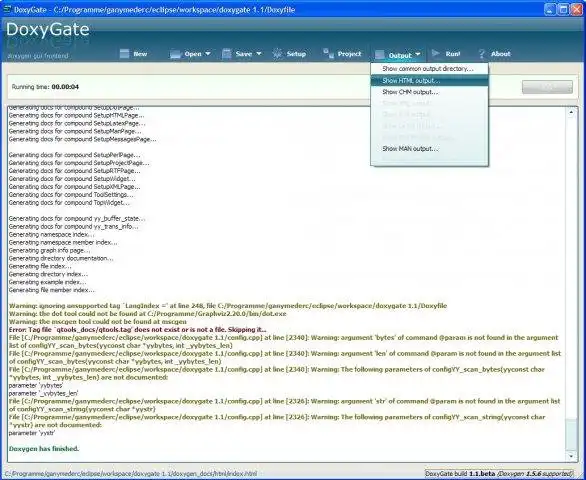Click 'Generating docs for compound yy_buffer_state...' line
The height and width of the screenshot is (480, 586).
point(77,219)
